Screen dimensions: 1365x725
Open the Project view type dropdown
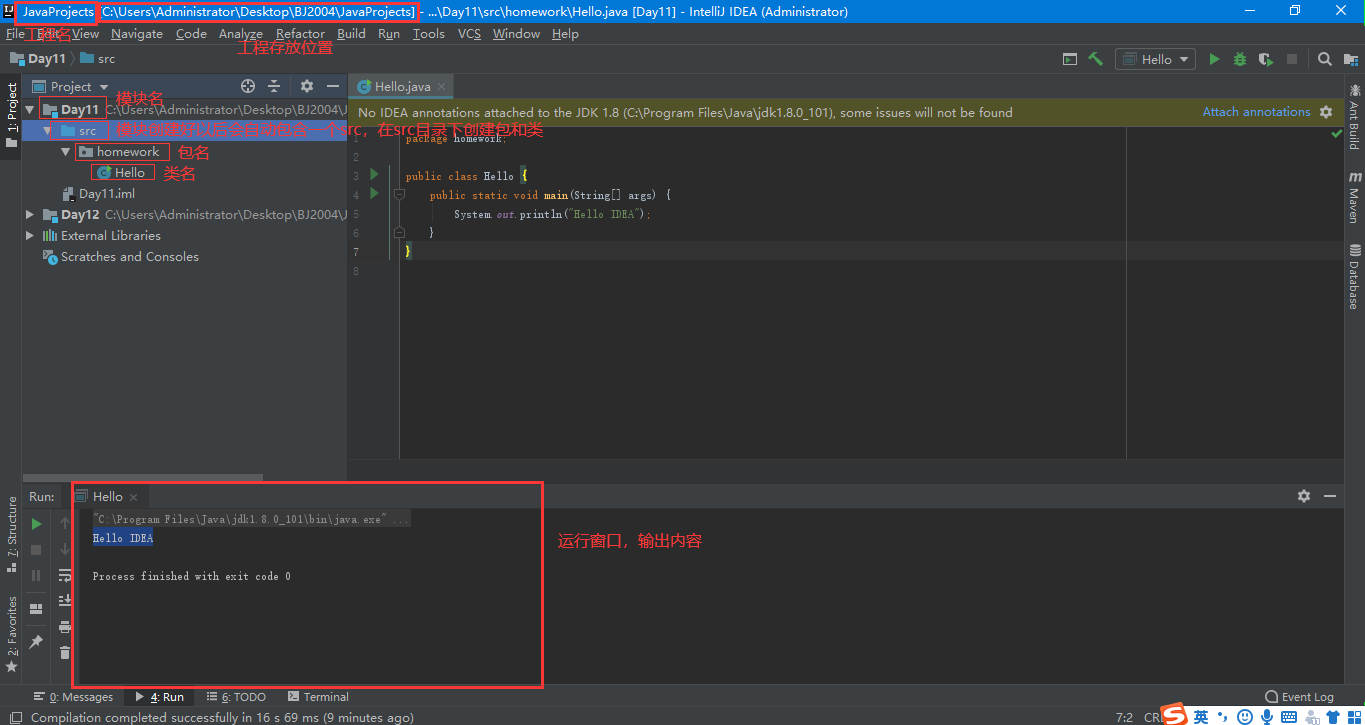coord(71,86)
